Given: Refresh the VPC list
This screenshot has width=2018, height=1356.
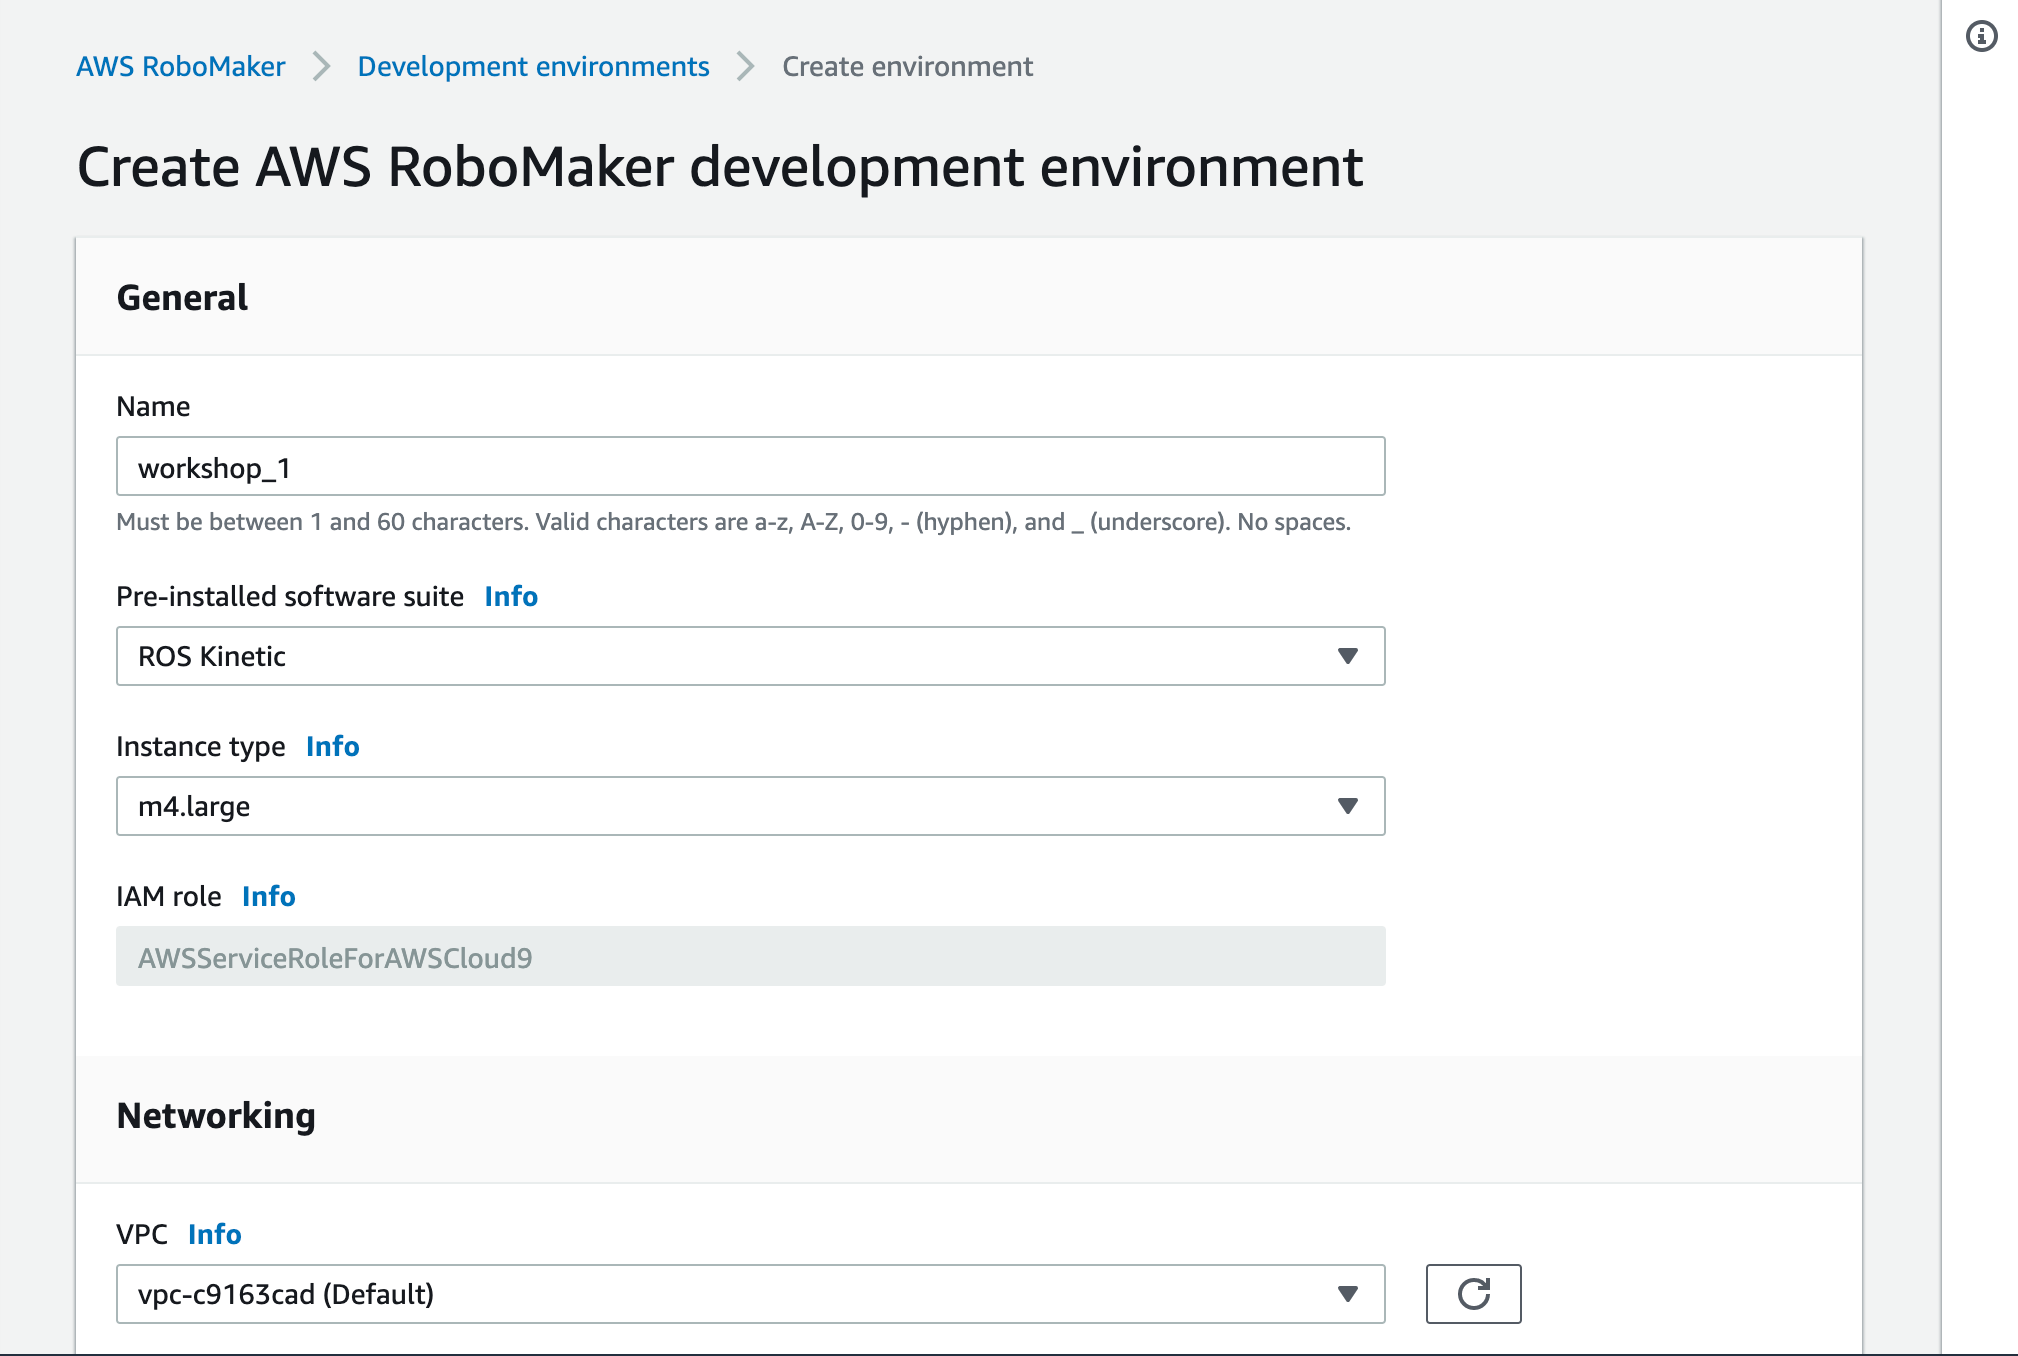Looking at the screenshot, I should (x=1472, y=1293).
